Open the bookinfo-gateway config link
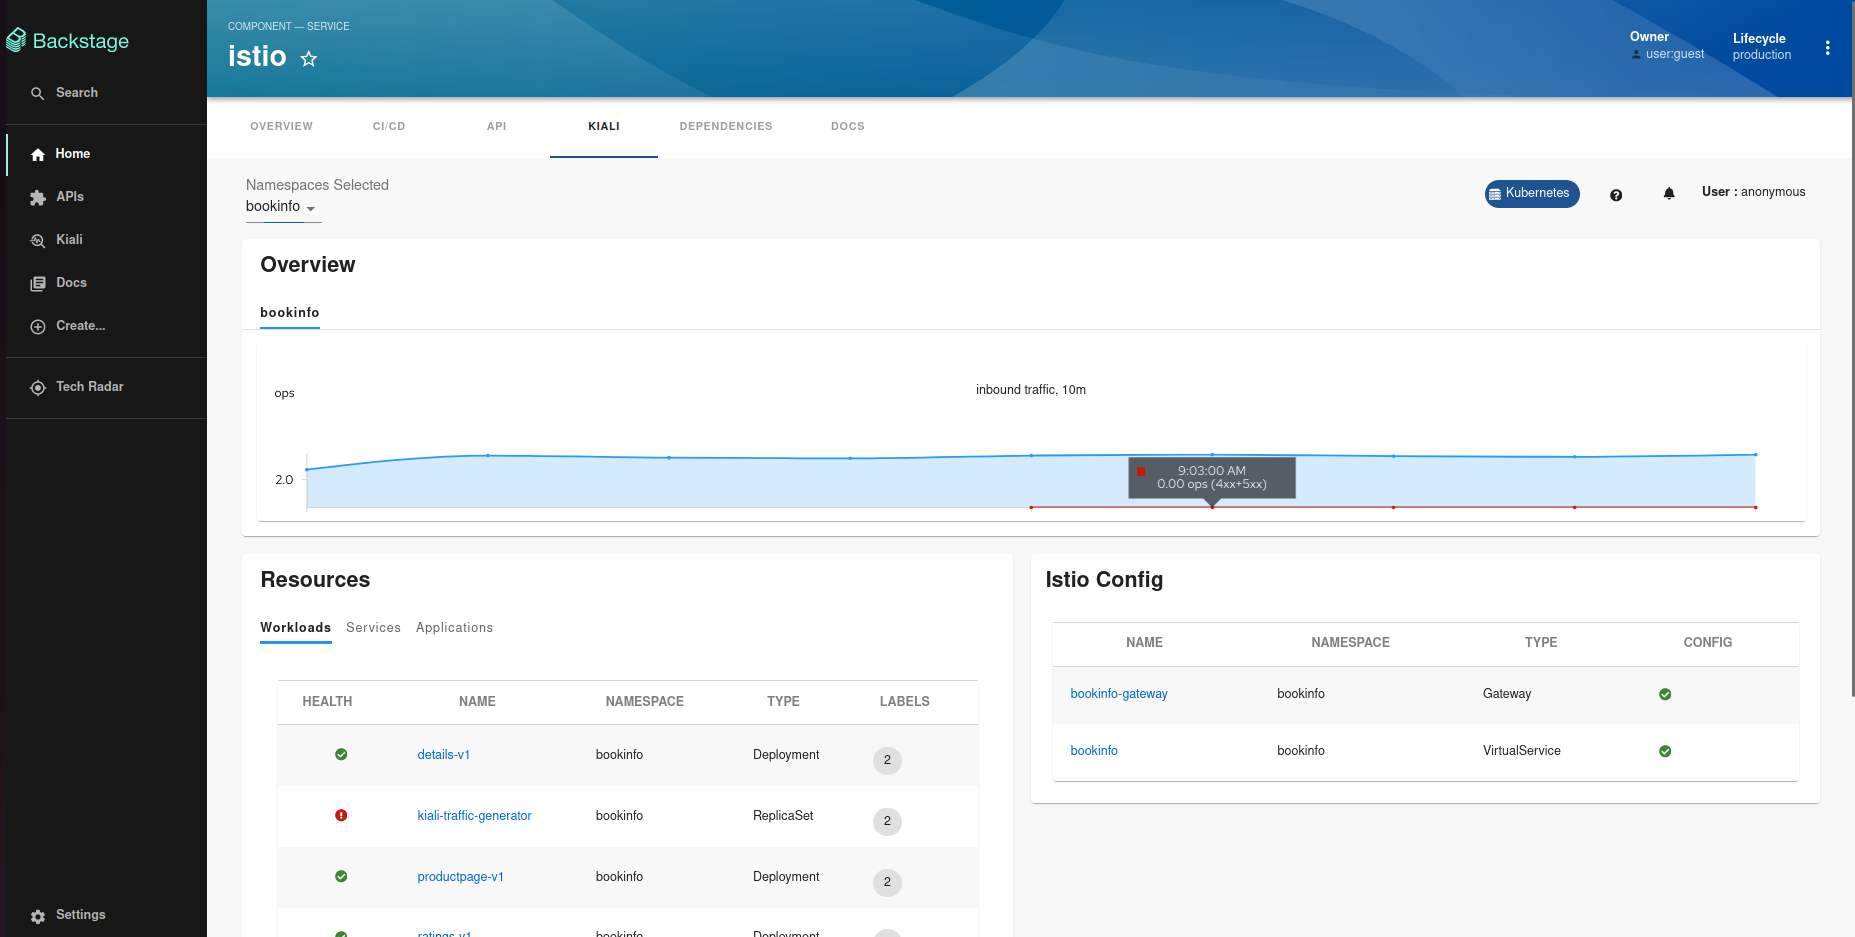Screen dimensions: 1855x937 tap(1118, 694)
